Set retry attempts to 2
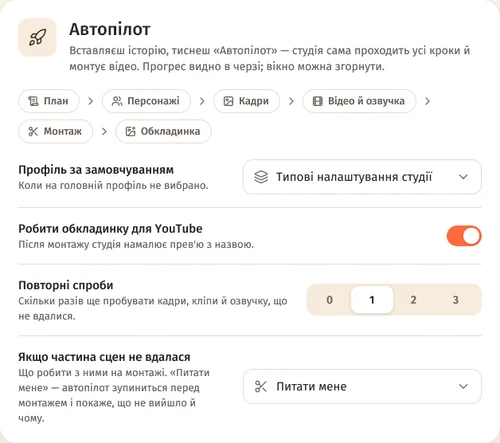 coord(413,300)
